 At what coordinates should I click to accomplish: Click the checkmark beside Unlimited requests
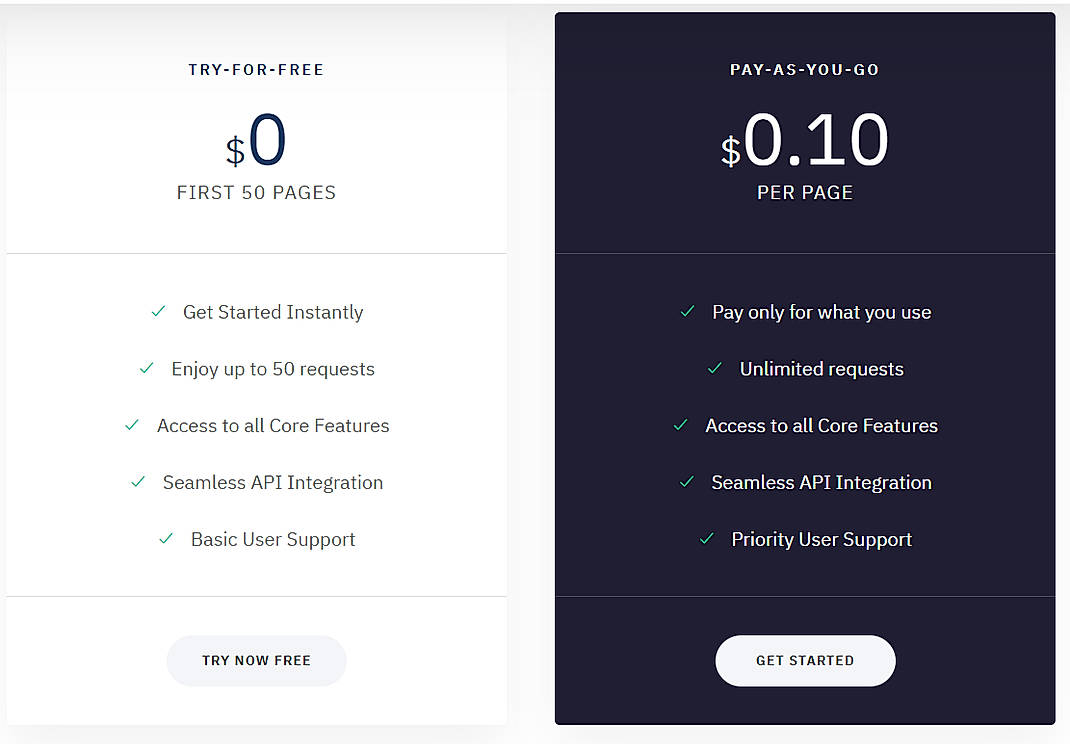pos(714,369)
